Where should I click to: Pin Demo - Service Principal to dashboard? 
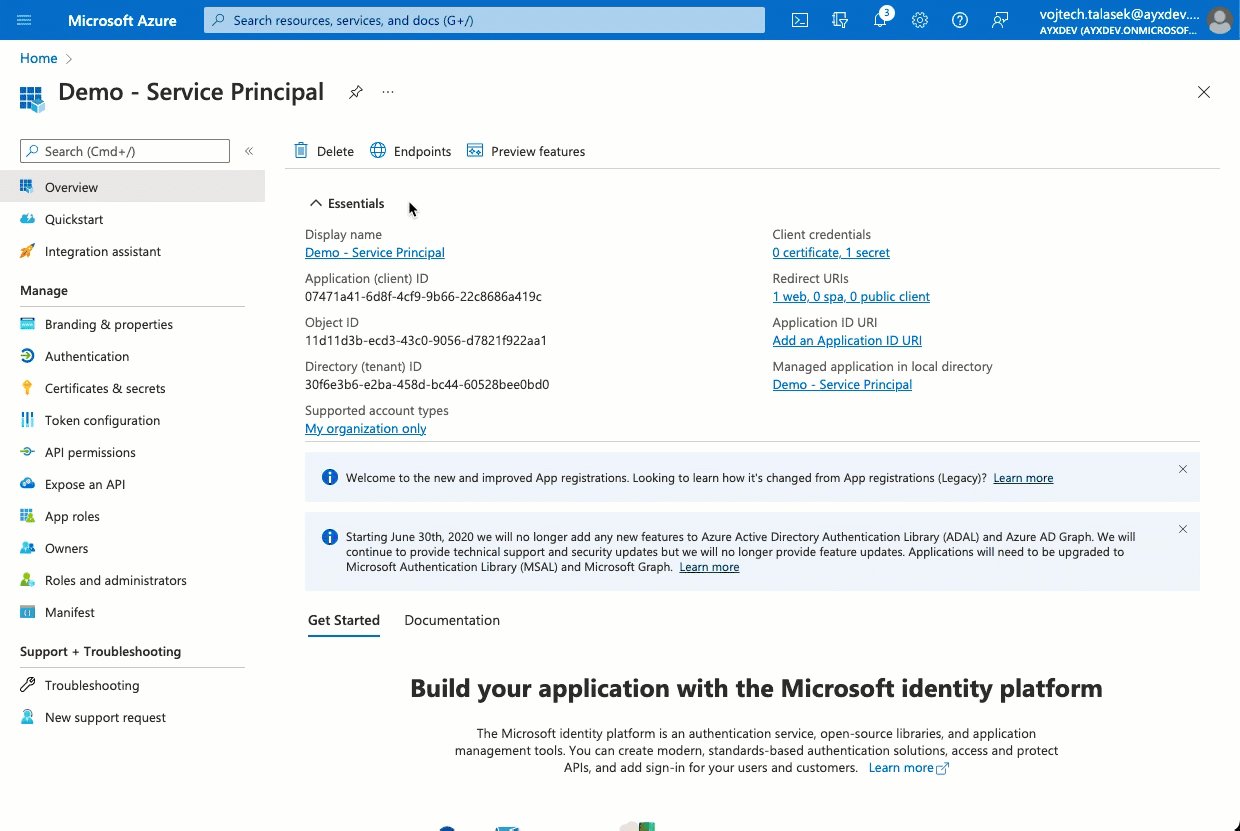tap(355, 92)
